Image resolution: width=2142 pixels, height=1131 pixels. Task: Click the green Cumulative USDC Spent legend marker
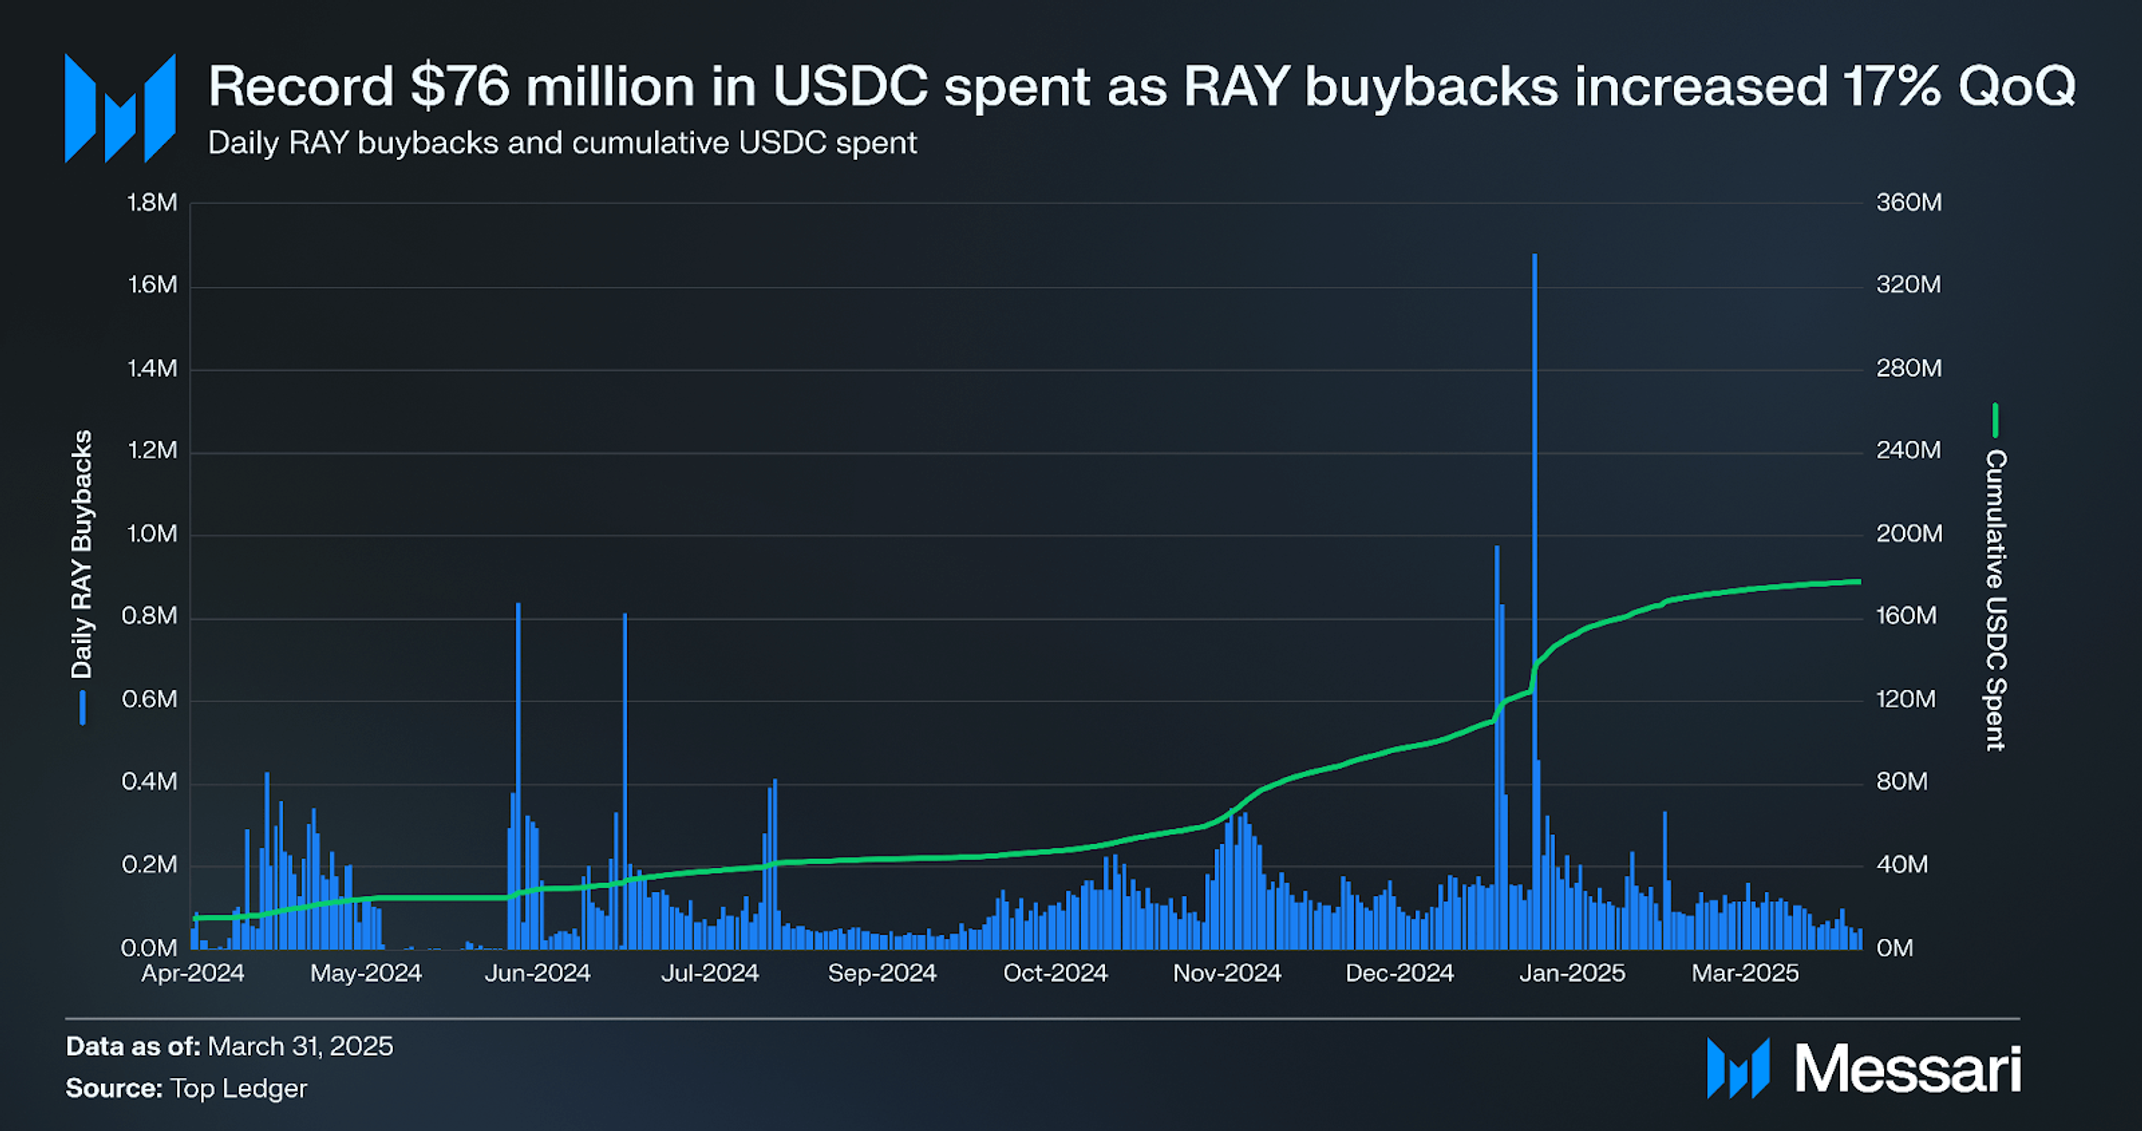click(x=1995, y=420)
